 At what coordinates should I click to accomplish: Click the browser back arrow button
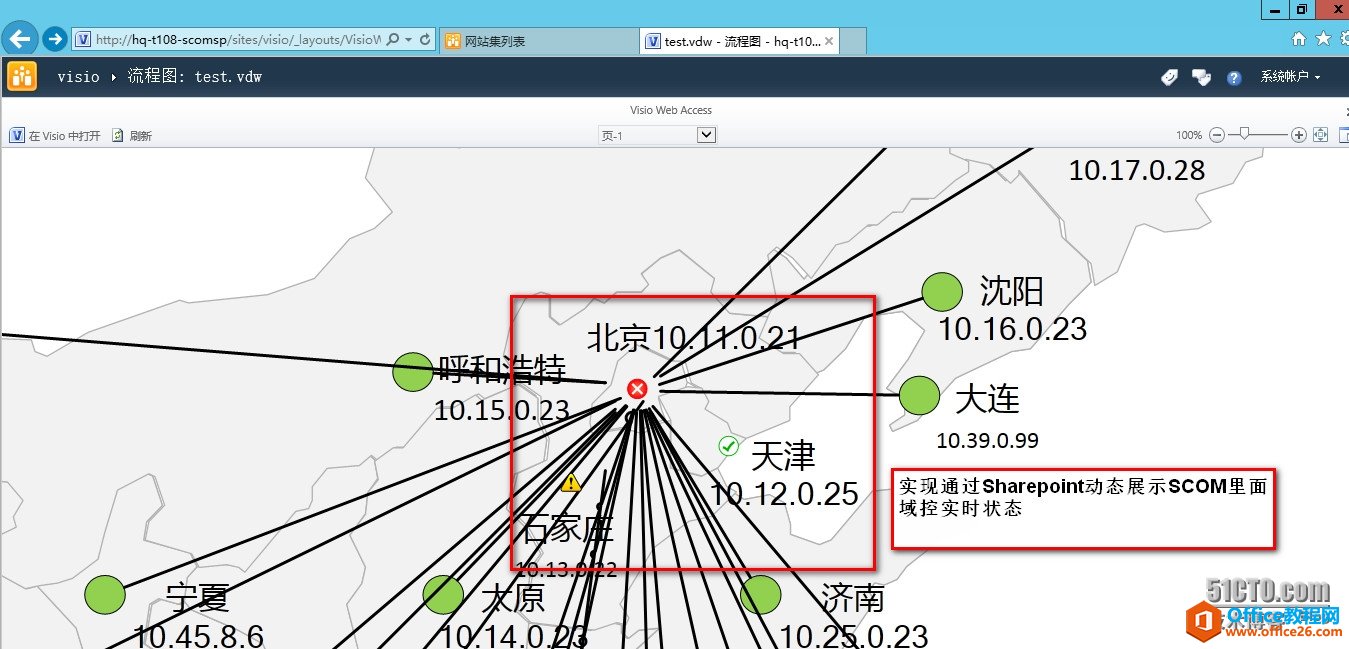pos(21,40)
